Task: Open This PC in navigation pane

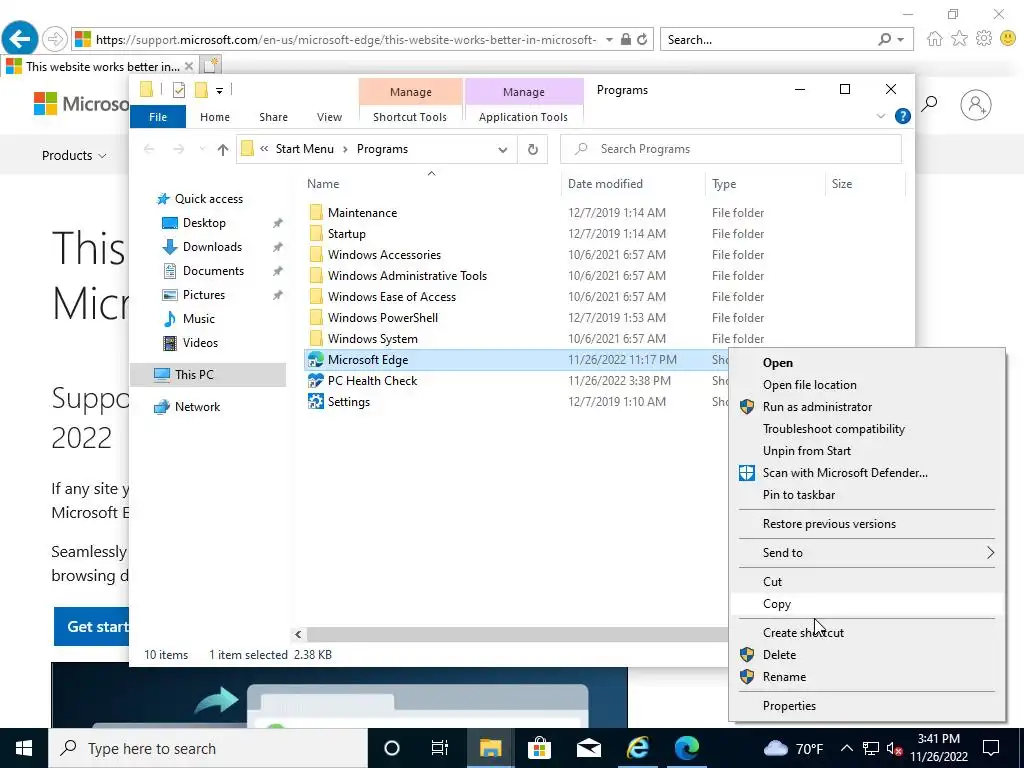Action: click(194, 375)
